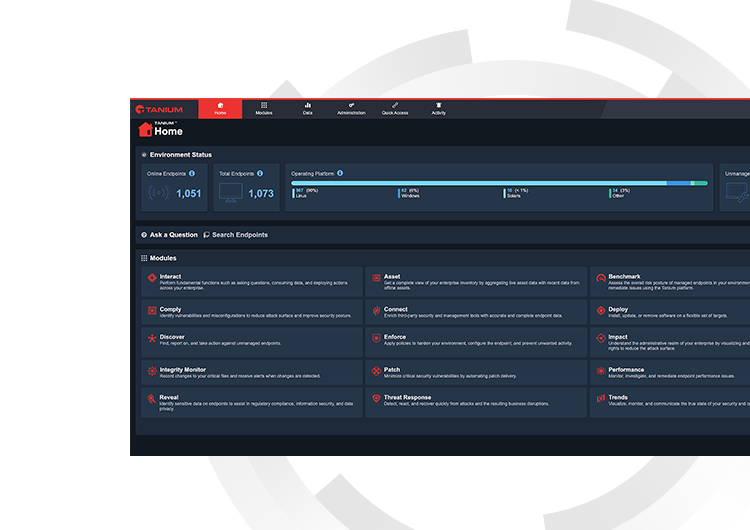The image size is (750, 530).
Task: Open the Enforce module
Action: click(x=476, y=342)
